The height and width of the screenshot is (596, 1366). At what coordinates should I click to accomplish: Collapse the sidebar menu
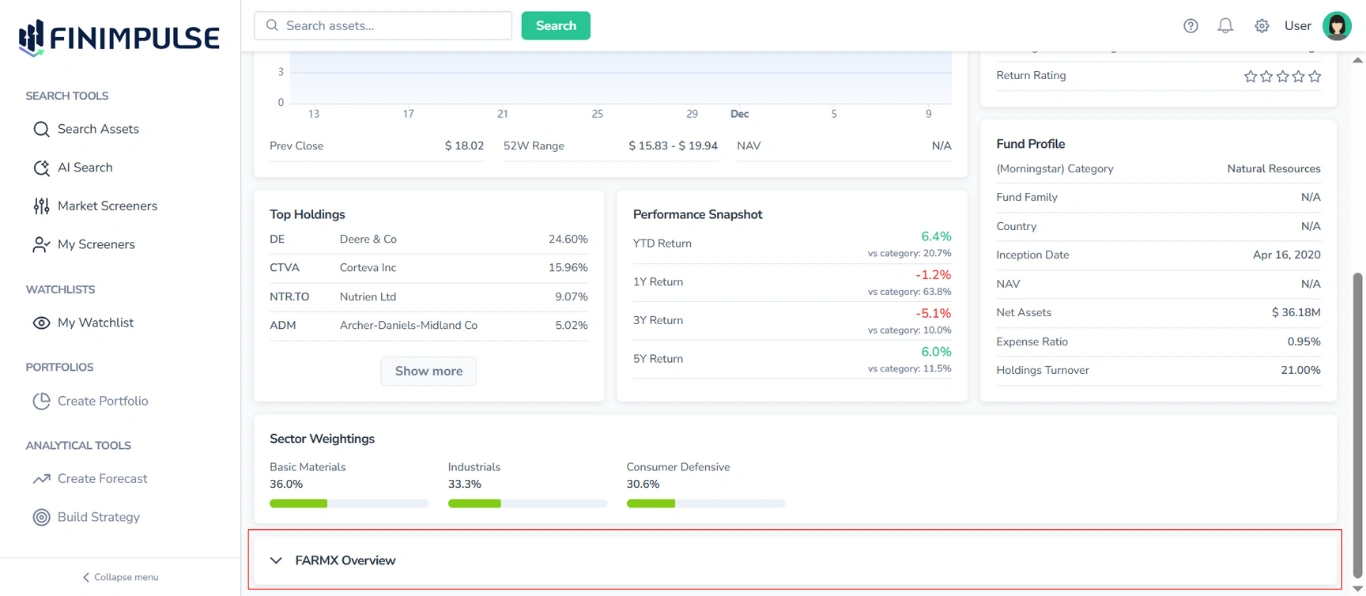pyautogui.click(x=119, y=577)
